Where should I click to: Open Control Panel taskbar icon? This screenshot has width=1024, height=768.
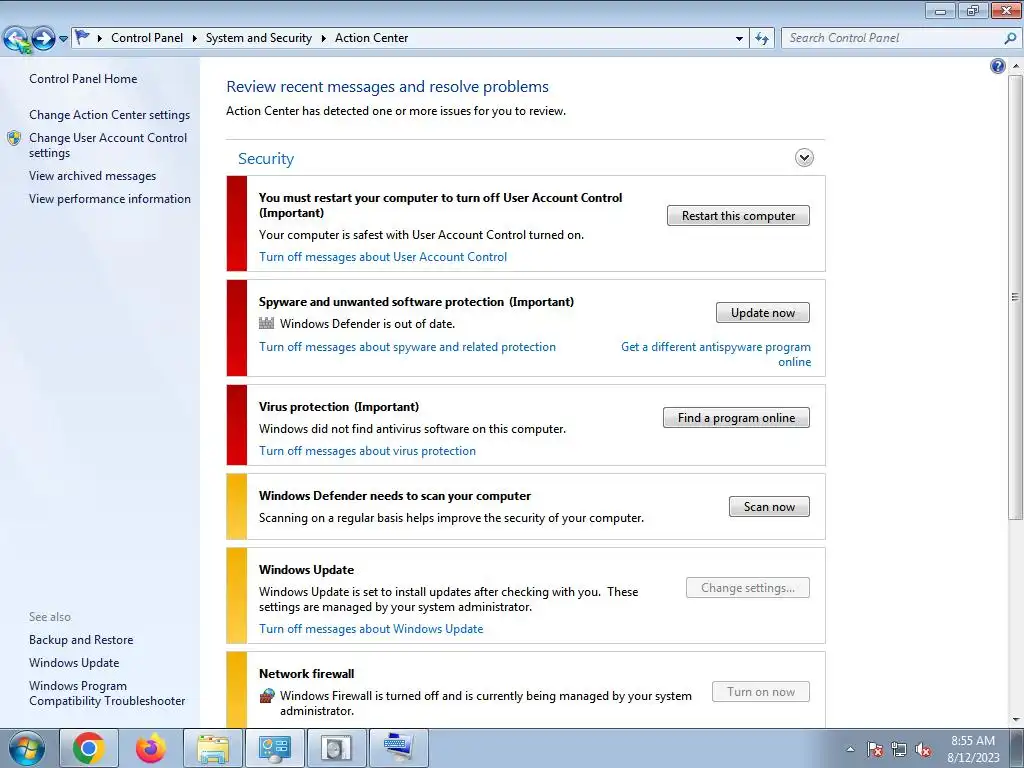(x=275, y=748)
